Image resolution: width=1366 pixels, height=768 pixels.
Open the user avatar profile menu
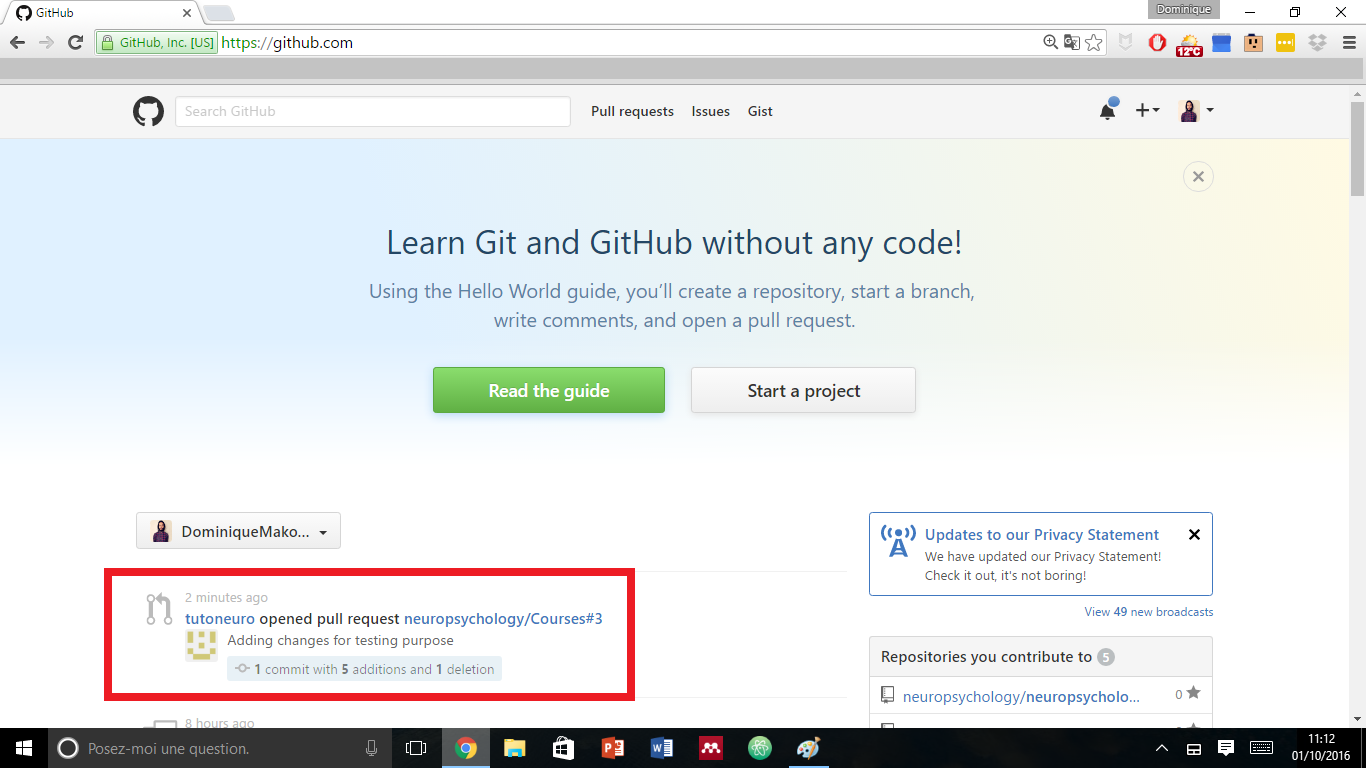pos(1197,111)
